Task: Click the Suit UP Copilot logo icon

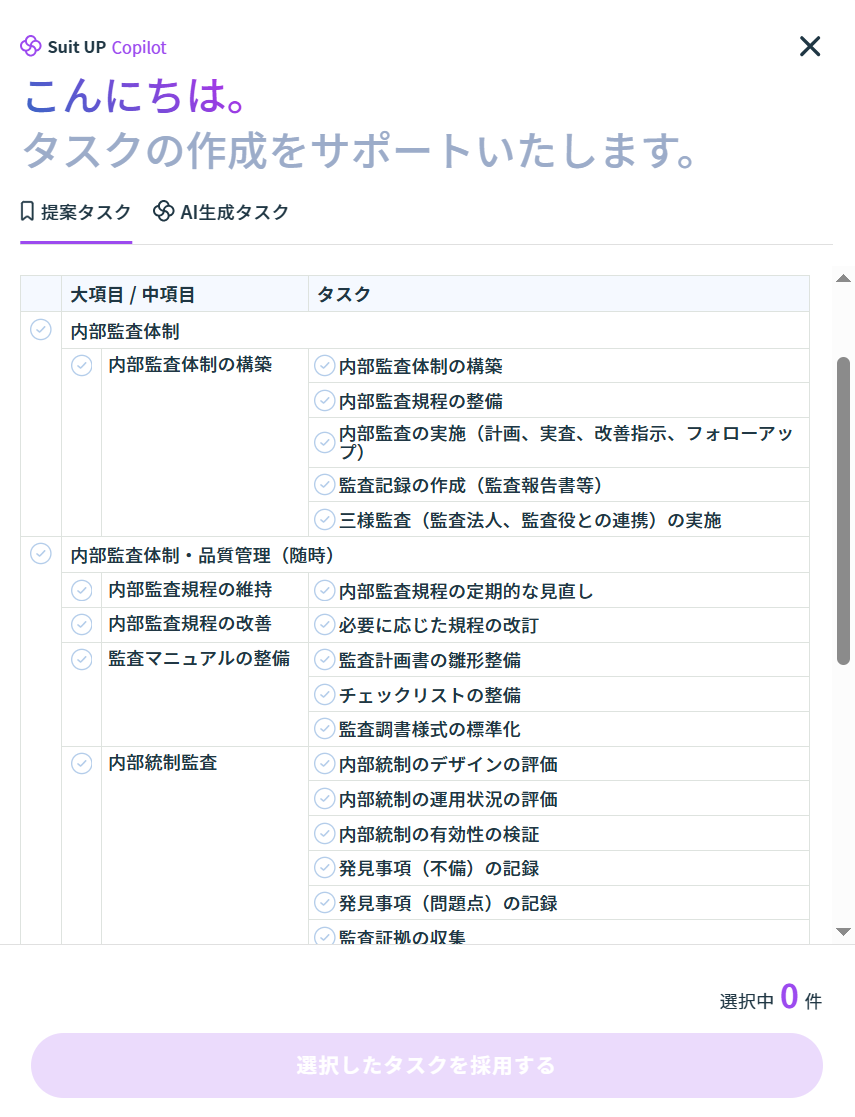Action: tap(31, 47)
